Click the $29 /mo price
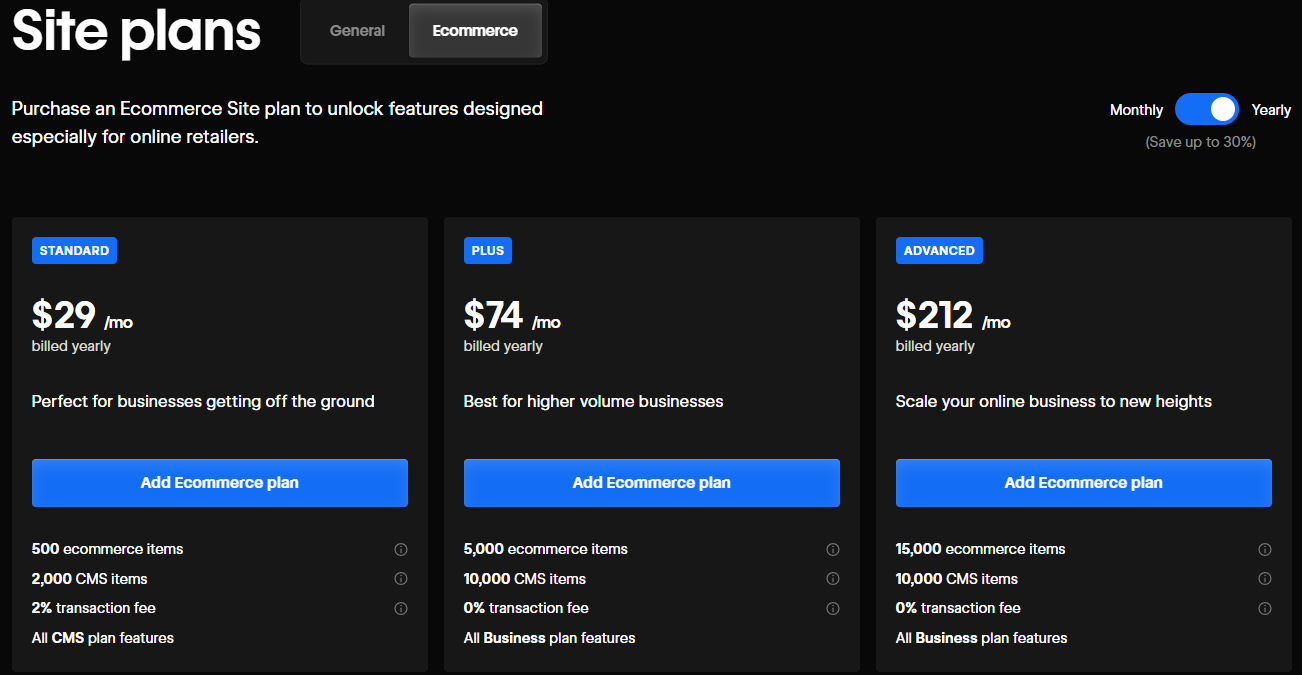 click(x=82, y=315)
